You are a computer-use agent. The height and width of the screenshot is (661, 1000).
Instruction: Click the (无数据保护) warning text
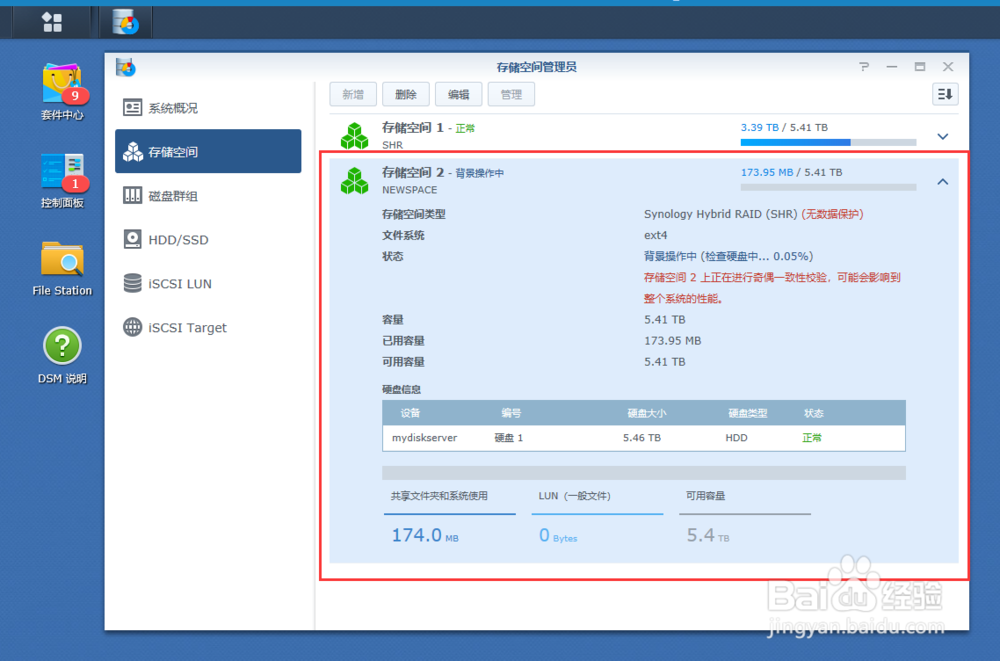[x=832, y=214]
